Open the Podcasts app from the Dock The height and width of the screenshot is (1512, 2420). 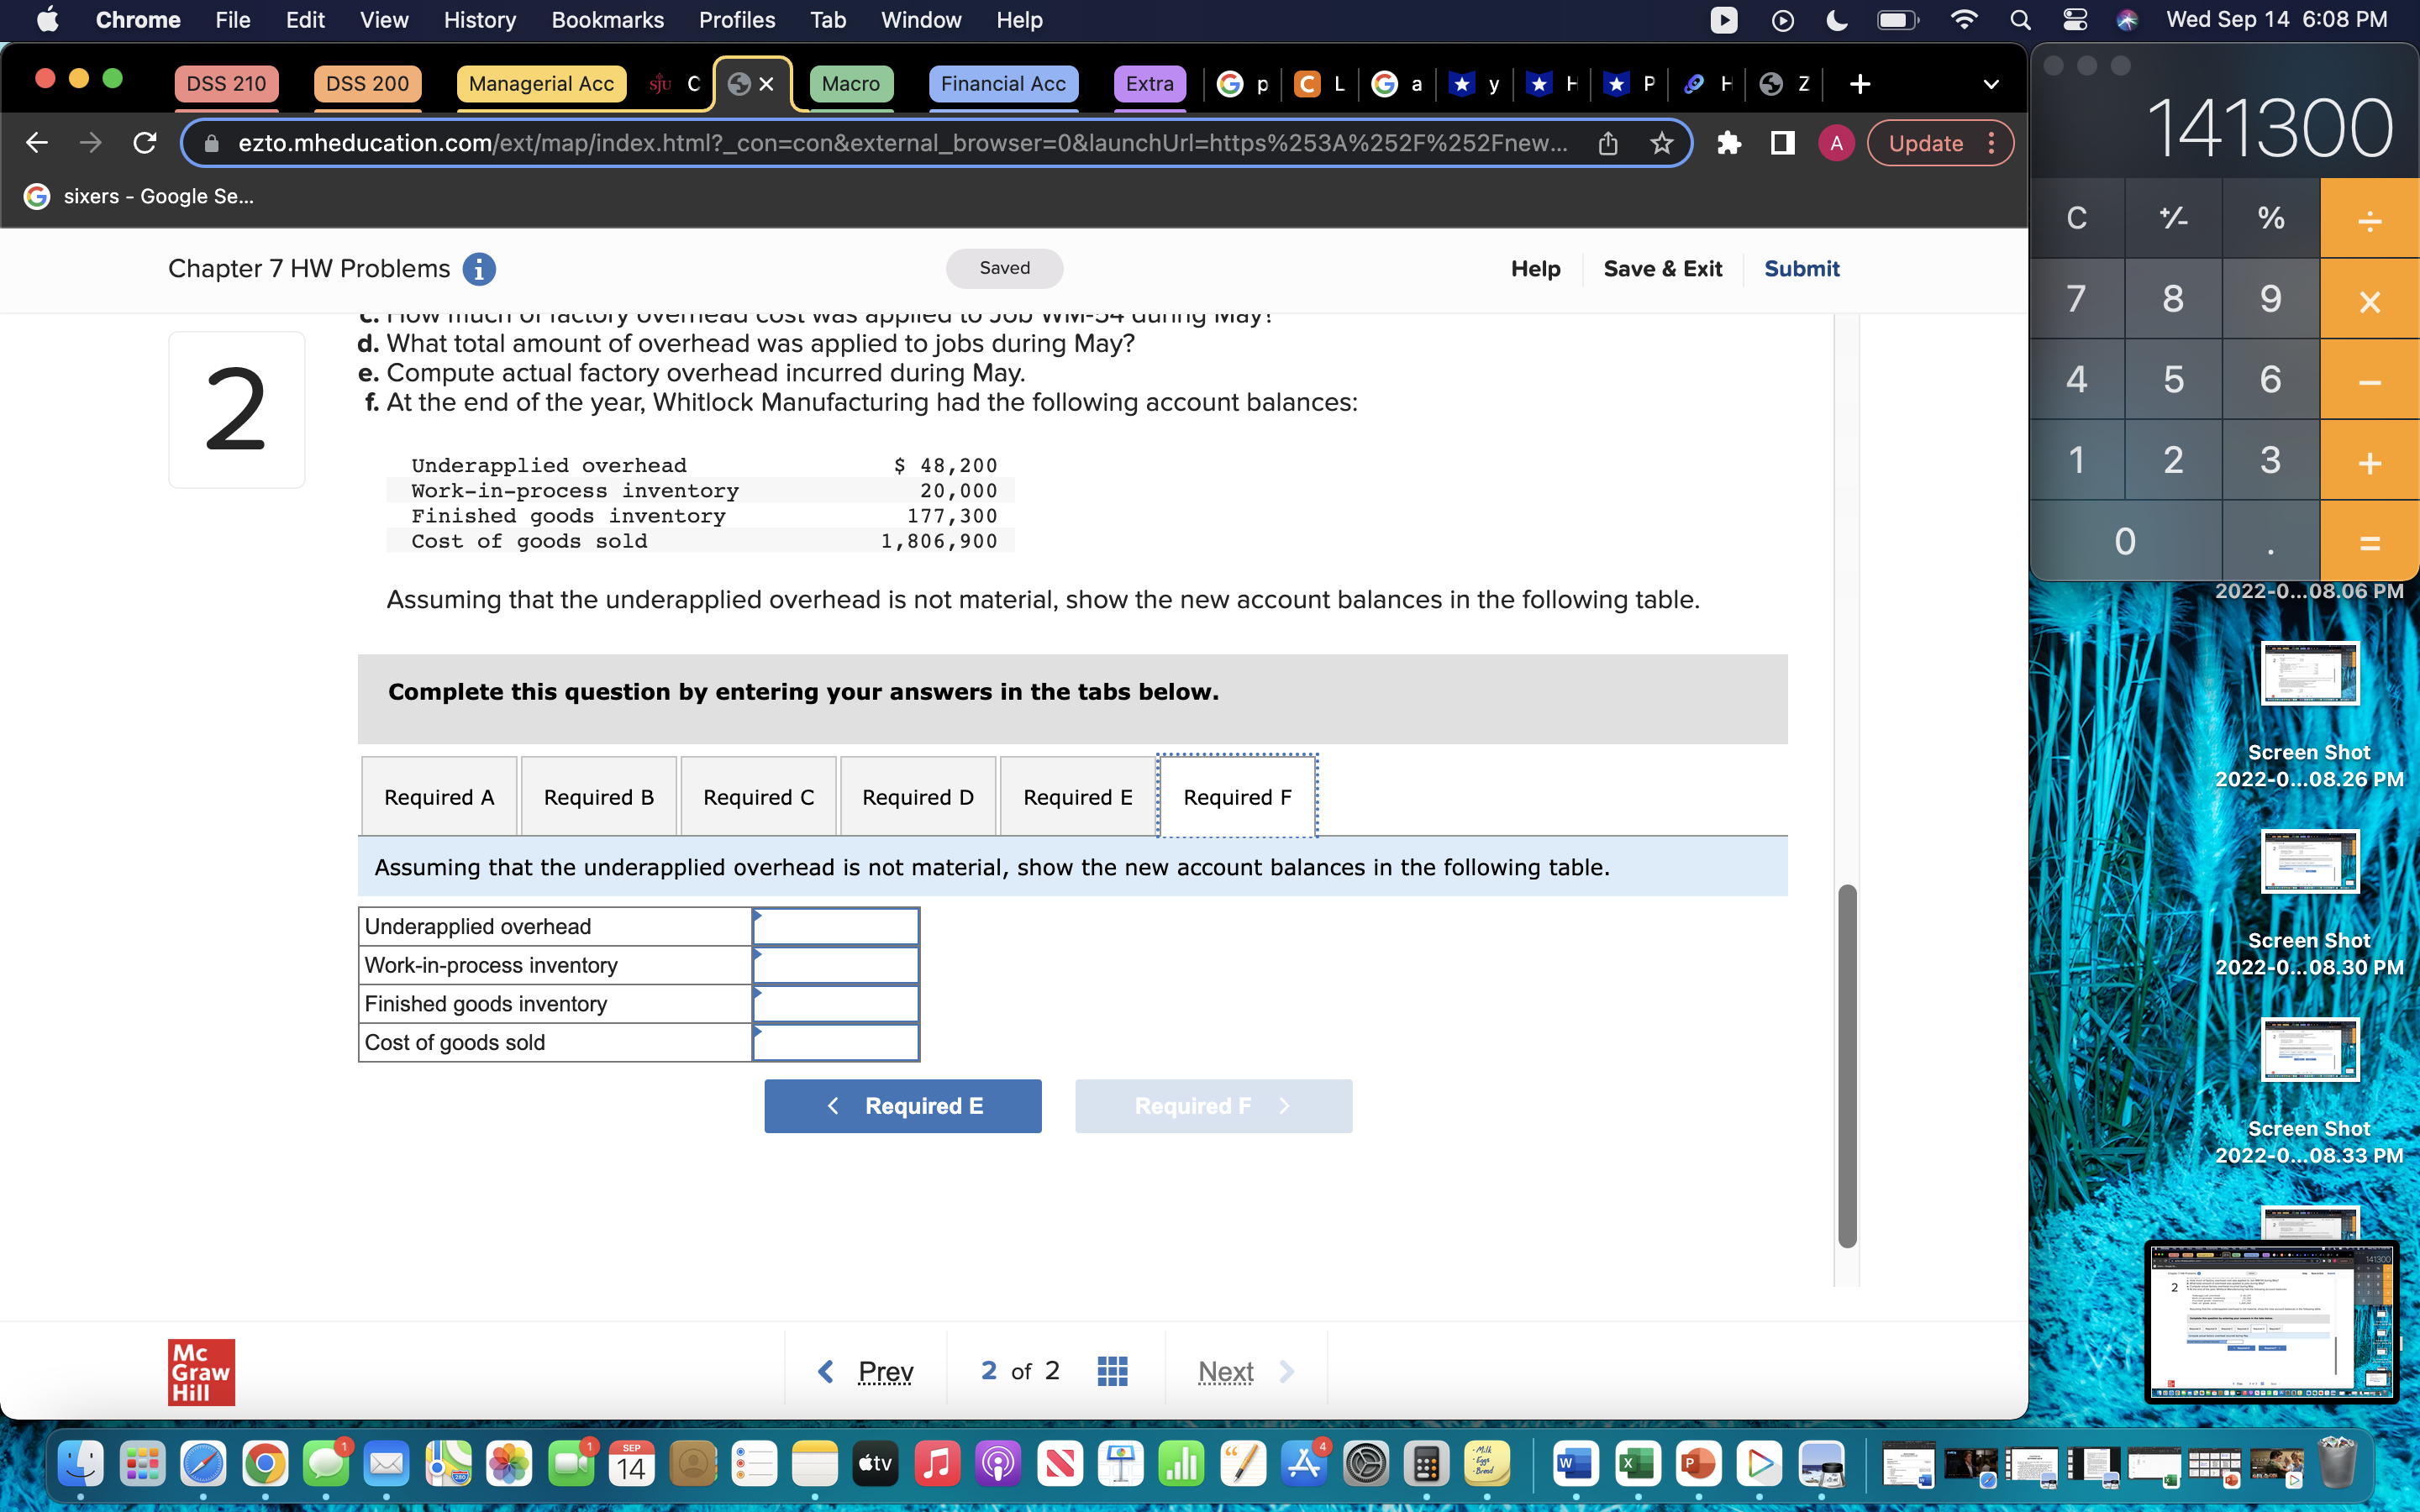[x=999, y=1463]
